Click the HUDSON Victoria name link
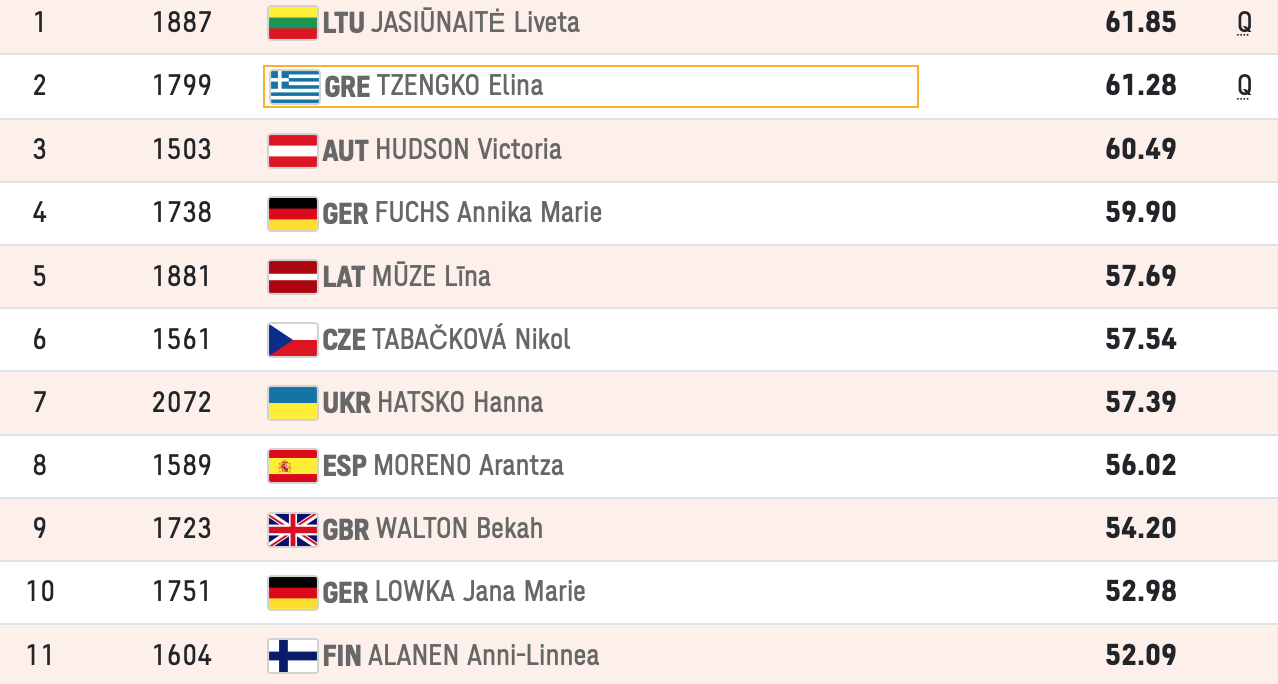This screenshot has width=1278, height=684. 468,150
